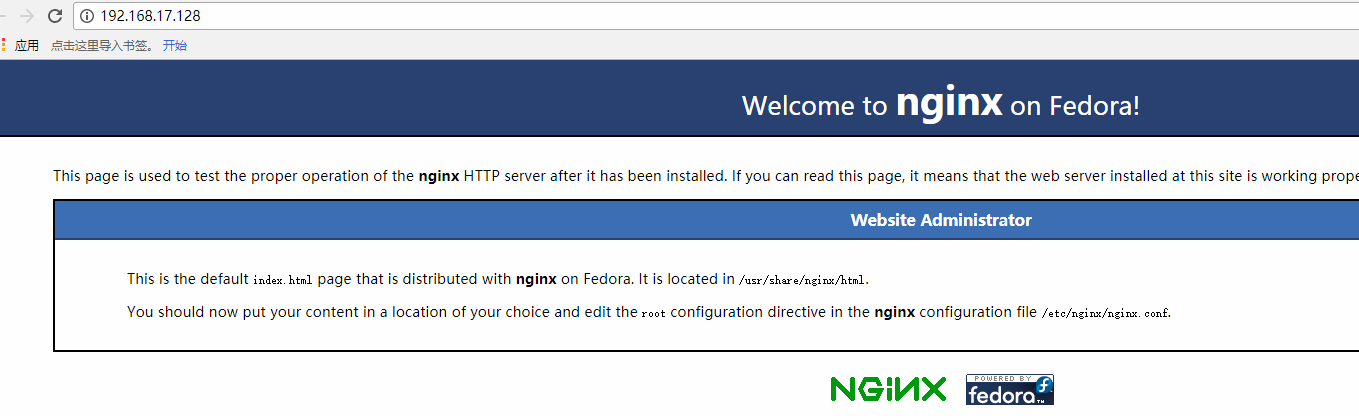Click the 点击这里导入书签 bookmark hint text

tap(103, 45)
